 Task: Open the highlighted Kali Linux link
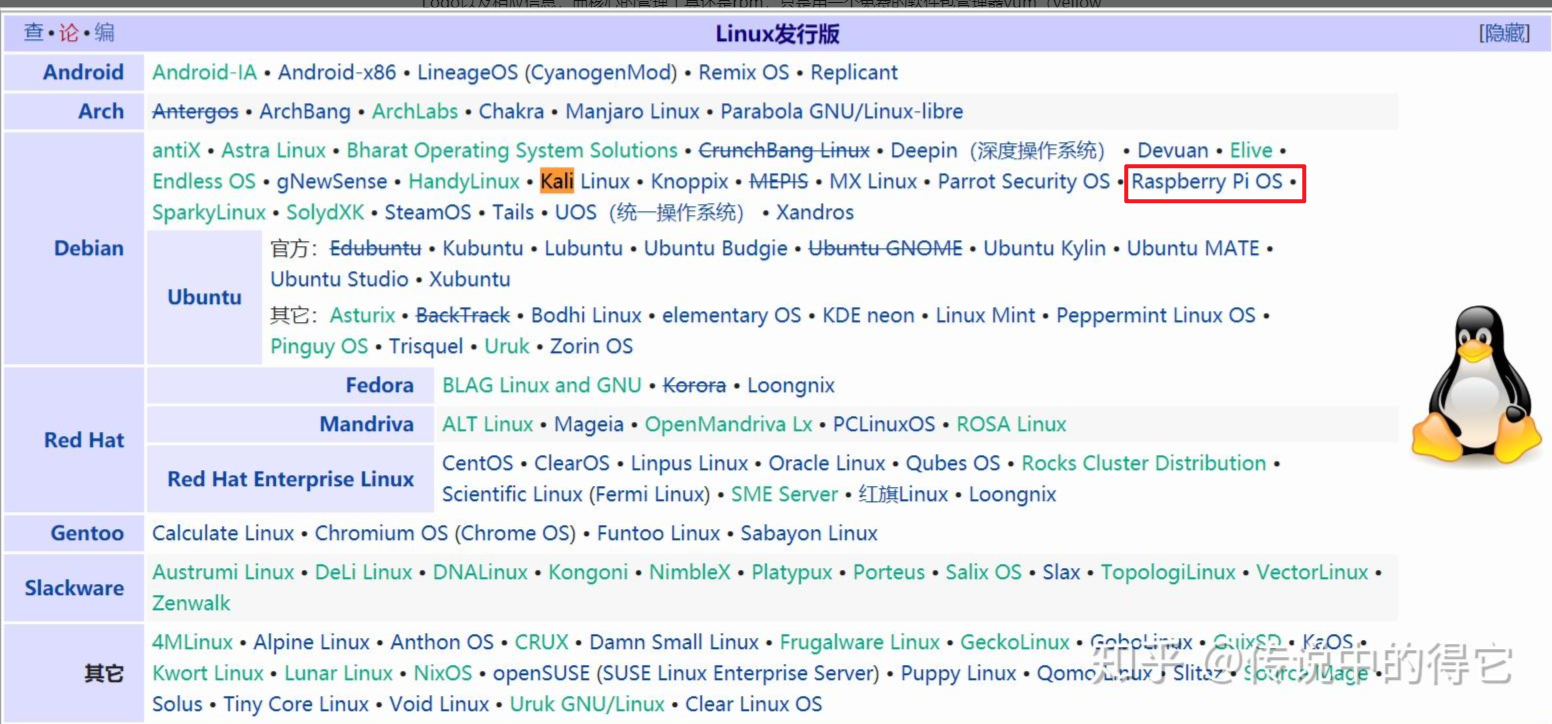click(585, 181)
